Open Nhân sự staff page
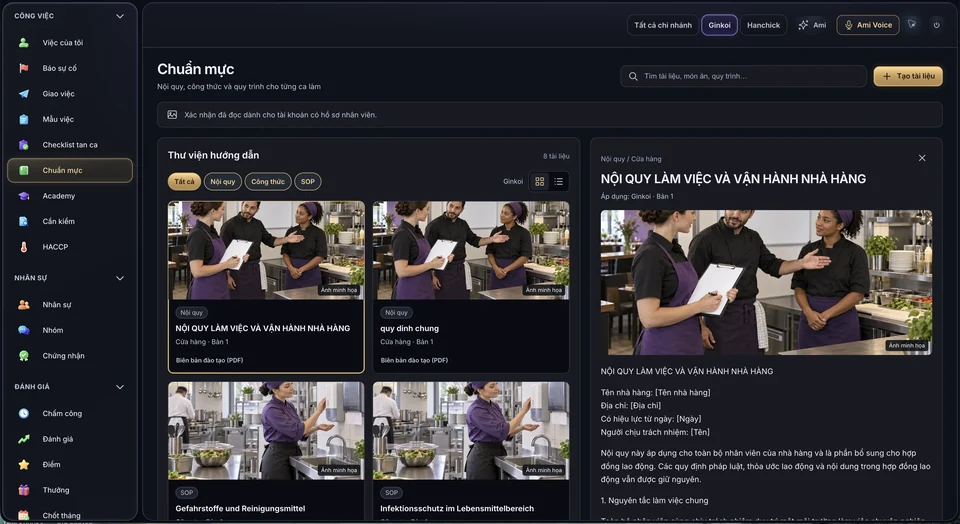 pyautogui.click(x=69, y=305)
